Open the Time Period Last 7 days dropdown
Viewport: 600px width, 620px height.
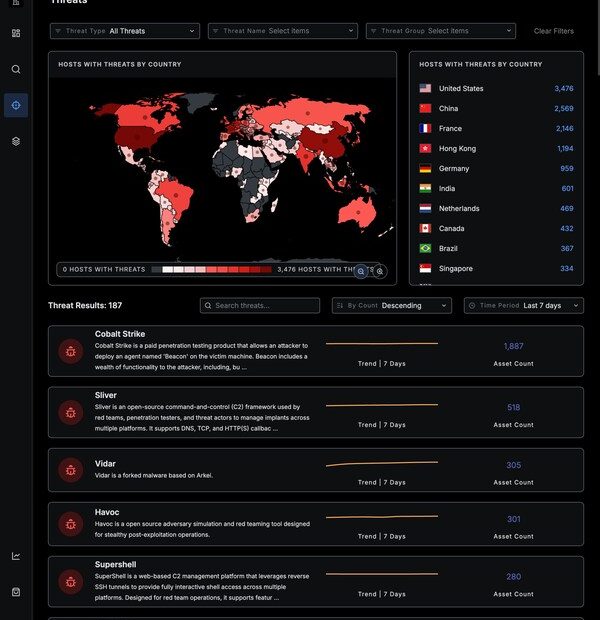tap(524, 305)
